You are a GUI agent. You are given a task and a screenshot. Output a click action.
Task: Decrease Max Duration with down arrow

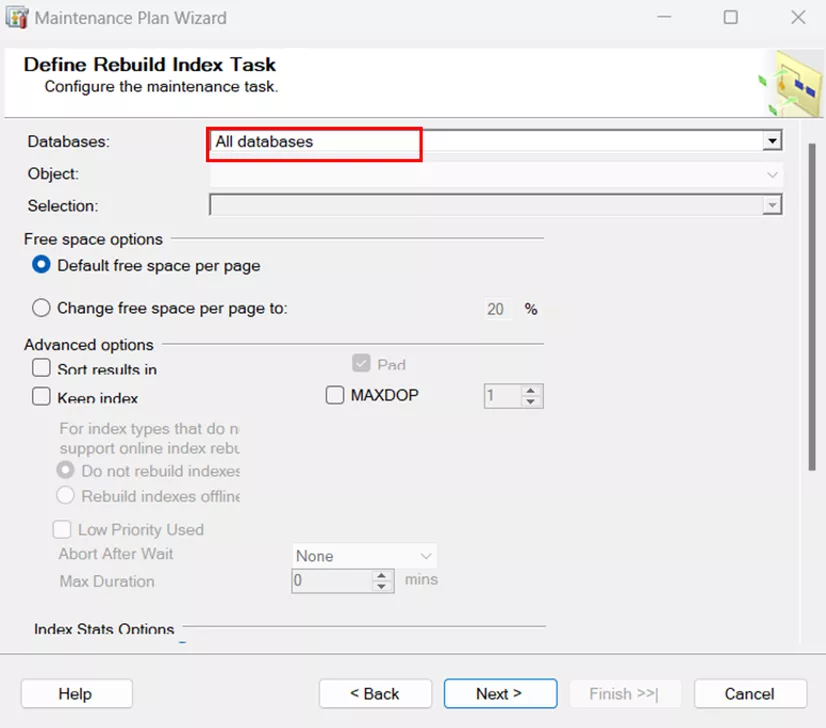click(x=381, y=586)
